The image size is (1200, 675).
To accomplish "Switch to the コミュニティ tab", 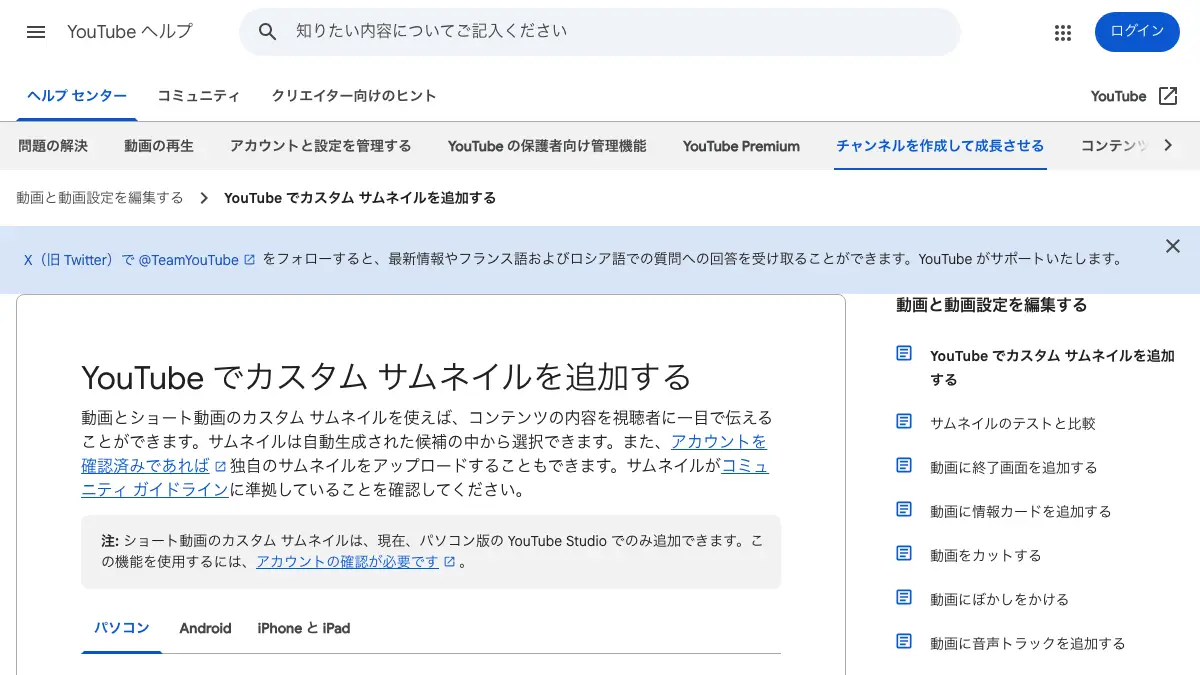I will (x=199, y=96).
